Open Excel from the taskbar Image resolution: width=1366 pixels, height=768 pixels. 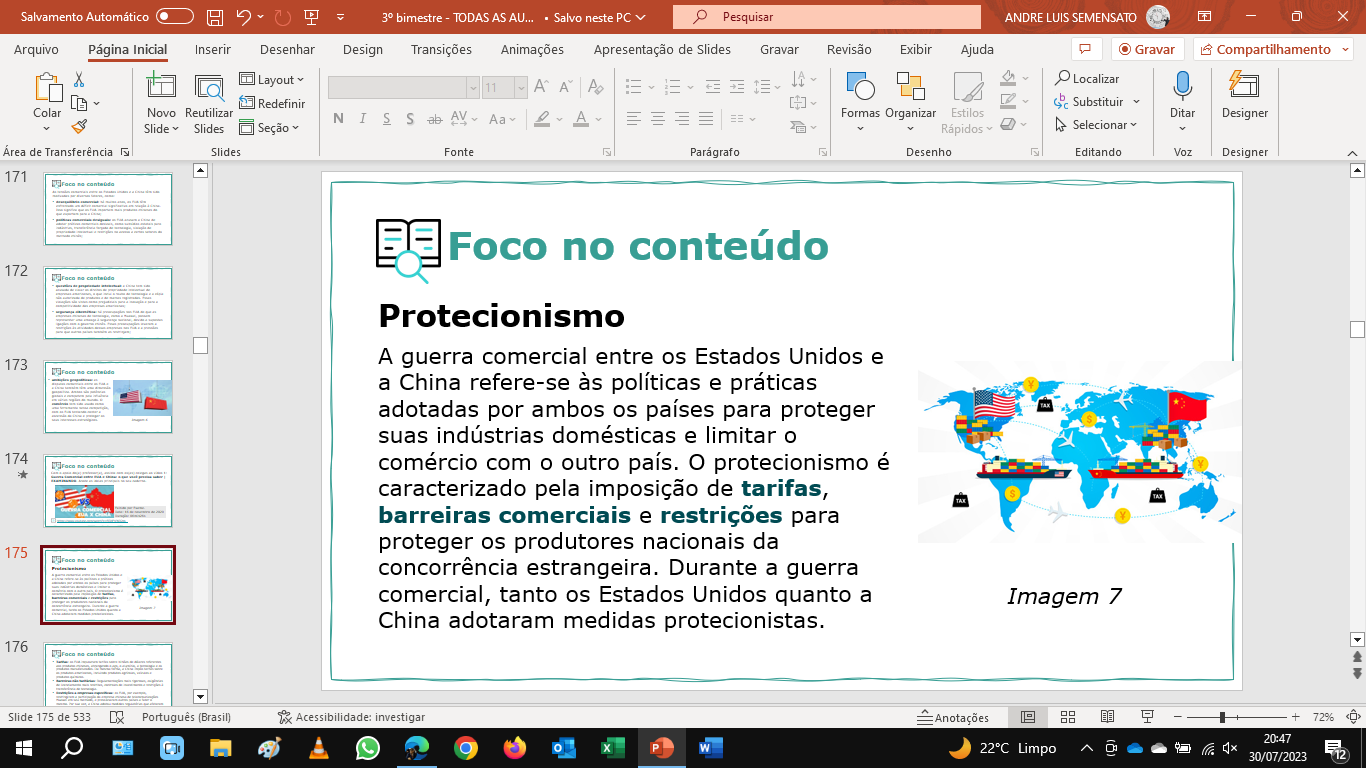[x=612, y=747]
